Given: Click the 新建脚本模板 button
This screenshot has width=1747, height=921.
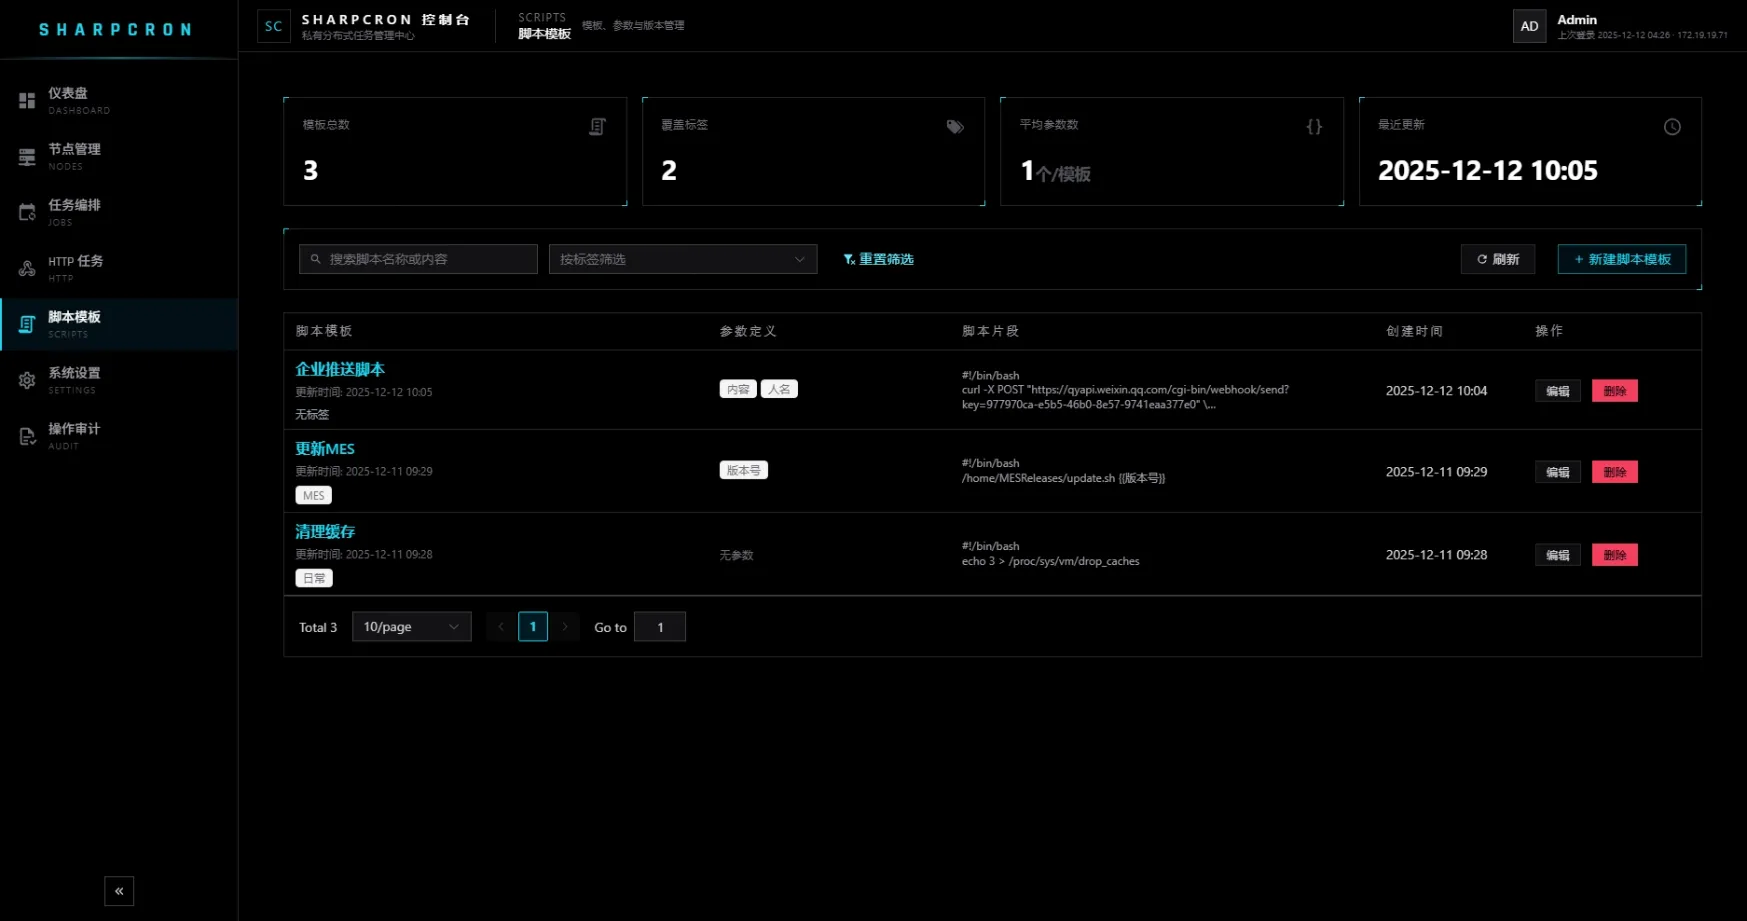Looking at the screenshot, I should point(1621,259).
